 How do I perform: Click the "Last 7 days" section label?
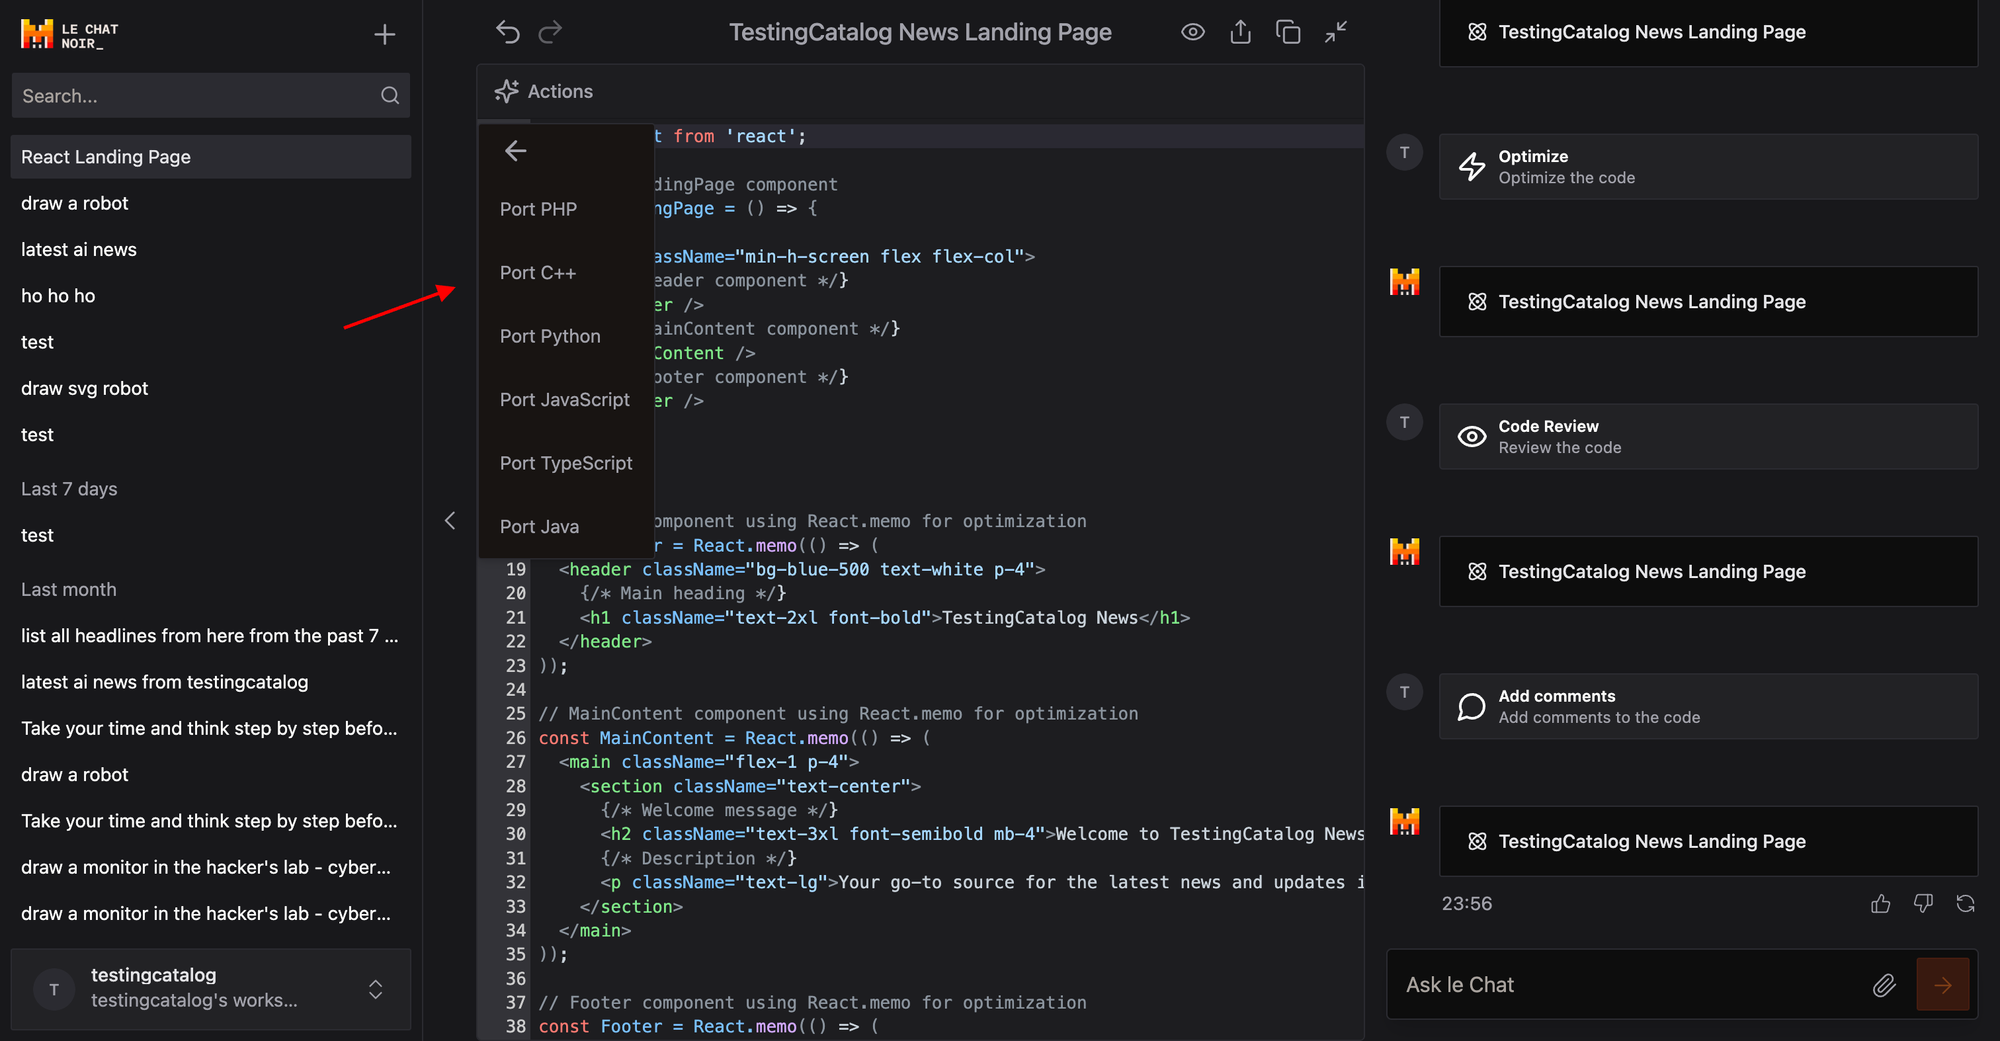point(69,489)
